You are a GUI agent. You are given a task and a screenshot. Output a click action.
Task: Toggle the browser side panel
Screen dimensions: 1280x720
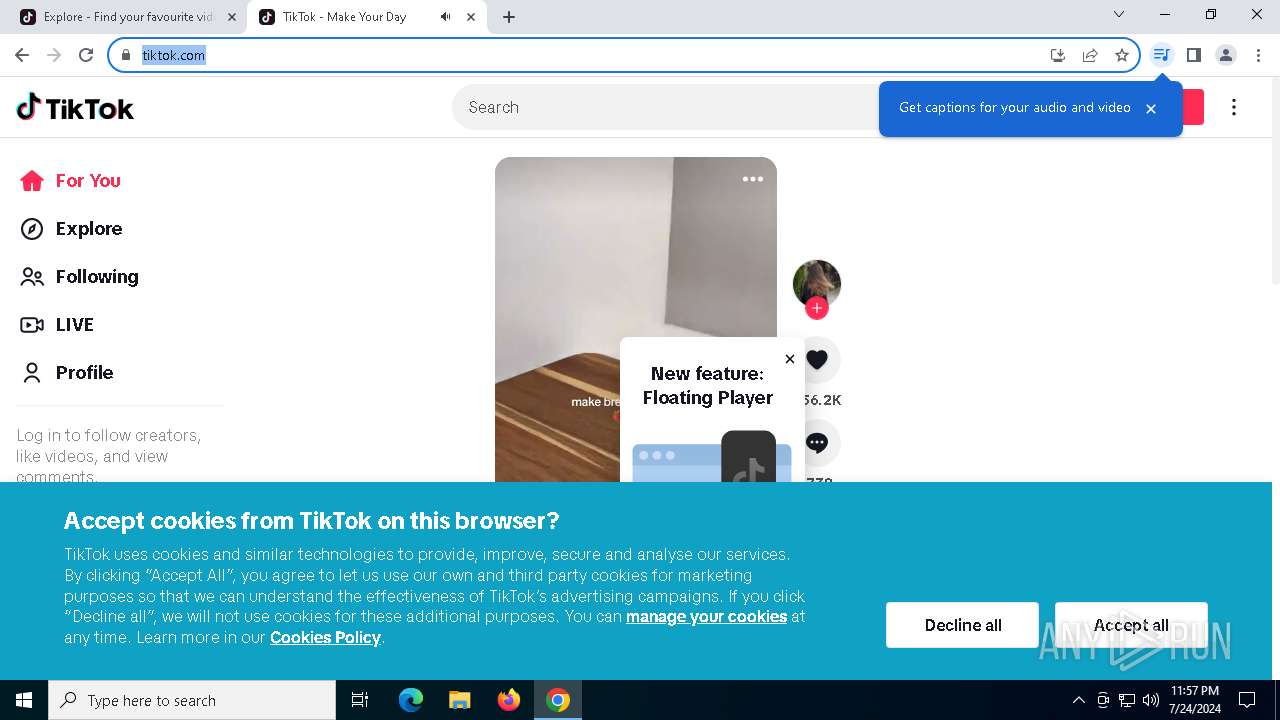pos(1193,55)
